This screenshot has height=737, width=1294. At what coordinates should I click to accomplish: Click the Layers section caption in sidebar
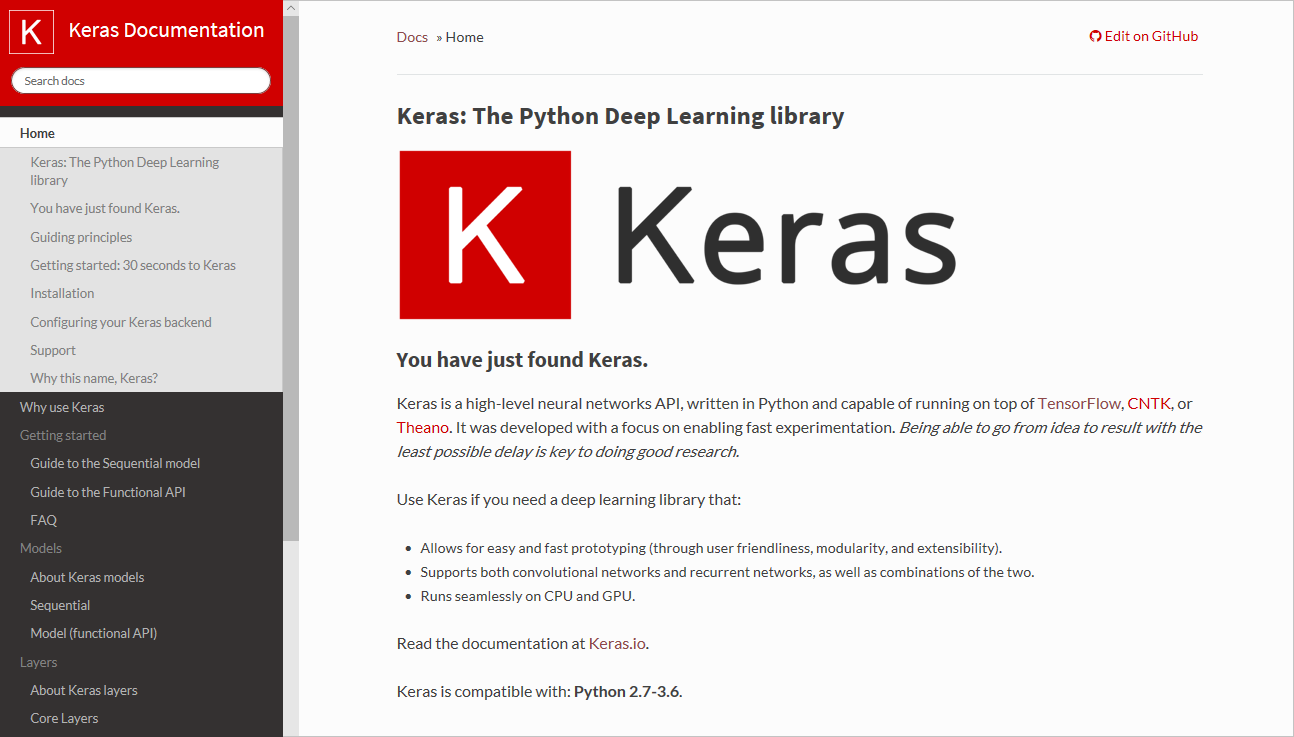click(x=39, y=662)
